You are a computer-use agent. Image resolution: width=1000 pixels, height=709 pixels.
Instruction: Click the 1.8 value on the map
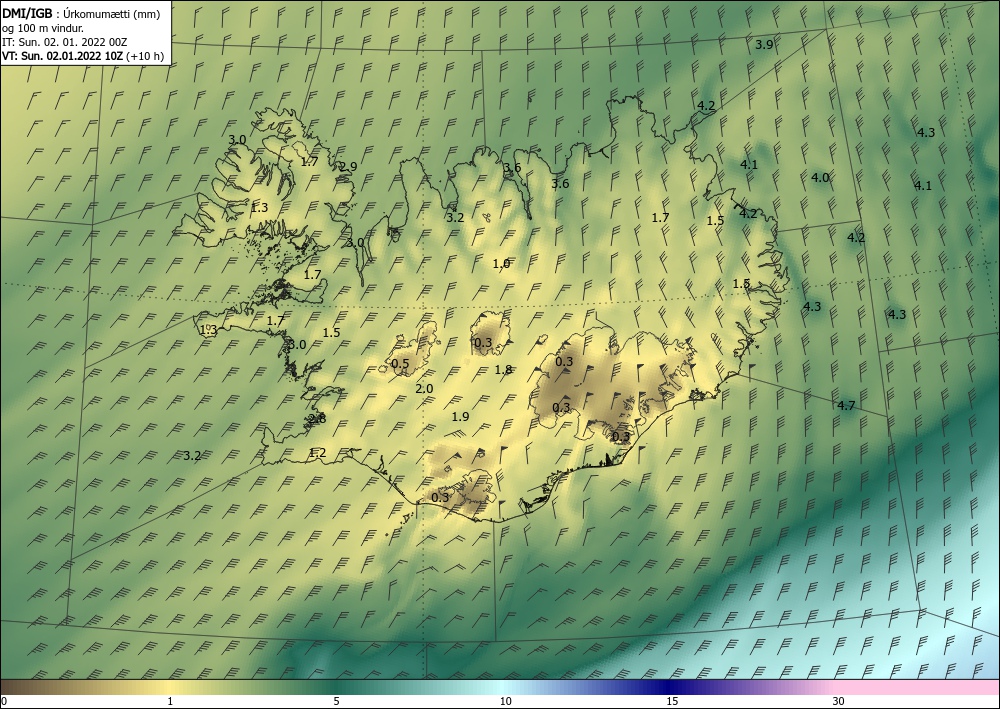click(503, 369)
